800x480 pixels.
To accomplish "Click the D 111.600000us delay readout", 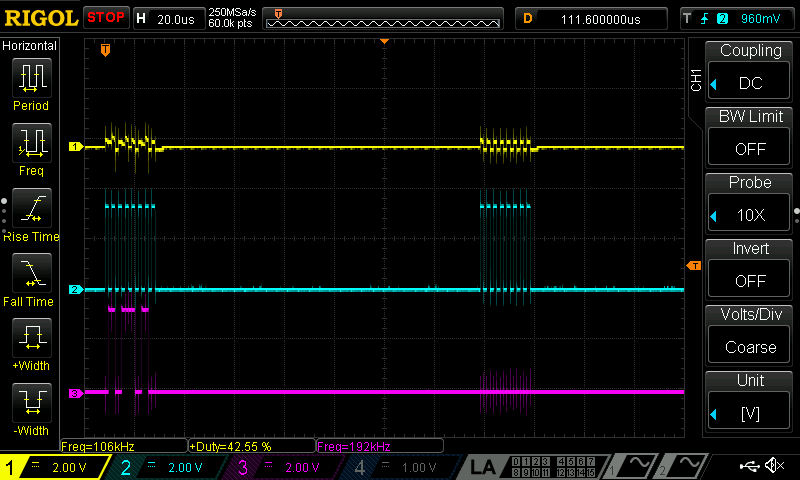I will coord(591,19).
